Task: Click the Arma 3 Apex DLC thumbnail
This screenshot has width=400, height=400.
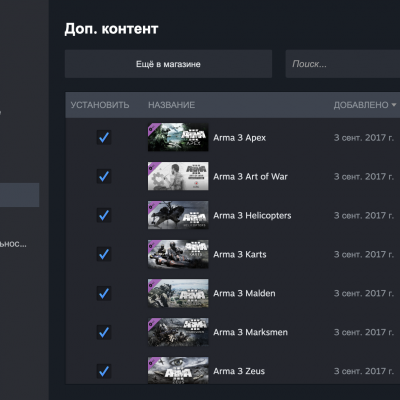Action: pyautogui.click(x=178, y=137)
